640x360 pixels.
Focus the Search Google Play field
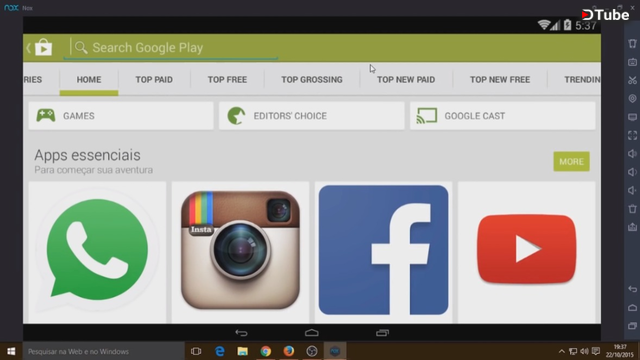[171, 48]
